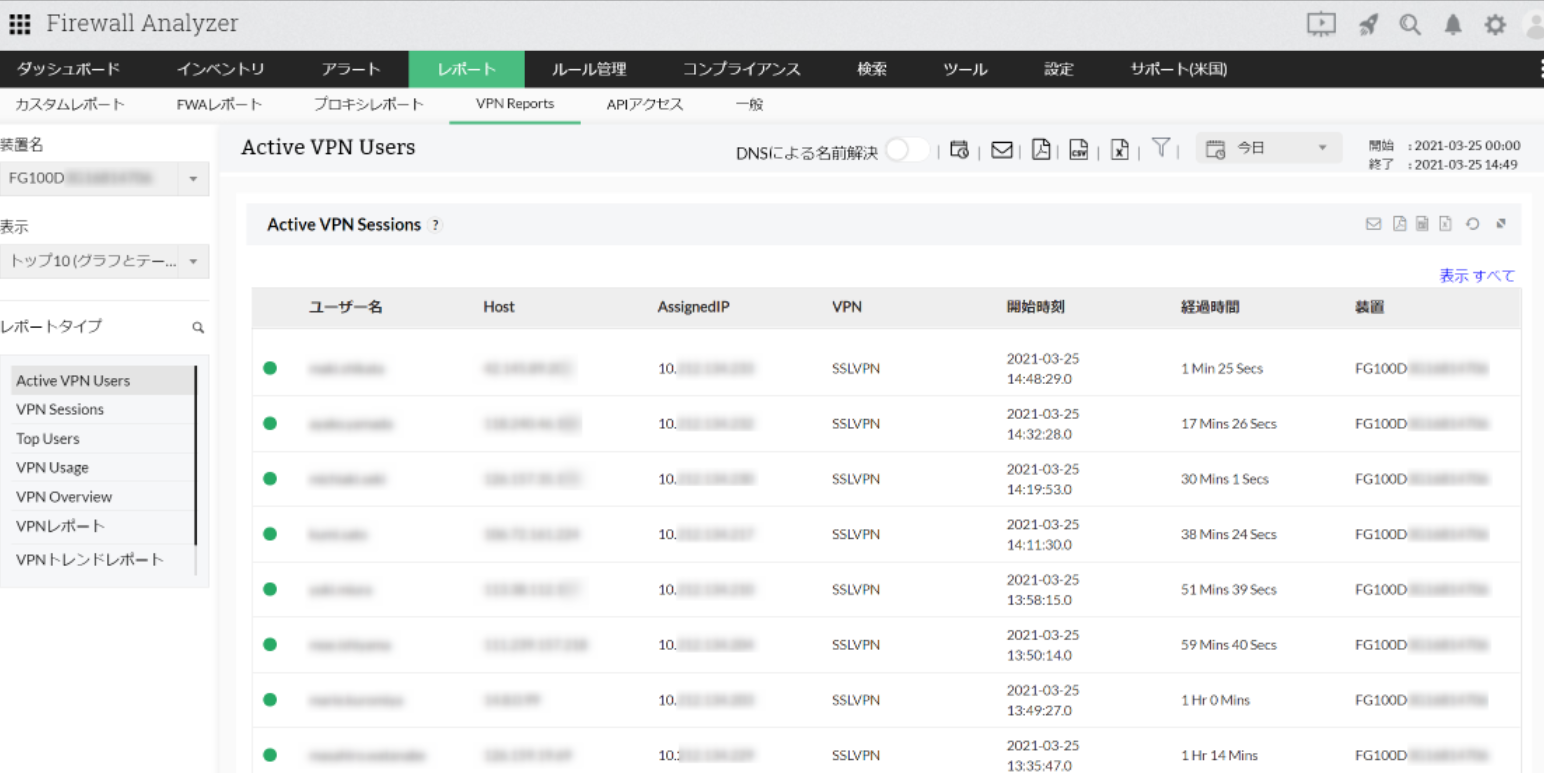
Task: Click help icon beside Active VPN Sessions
Action: (435, 225)
